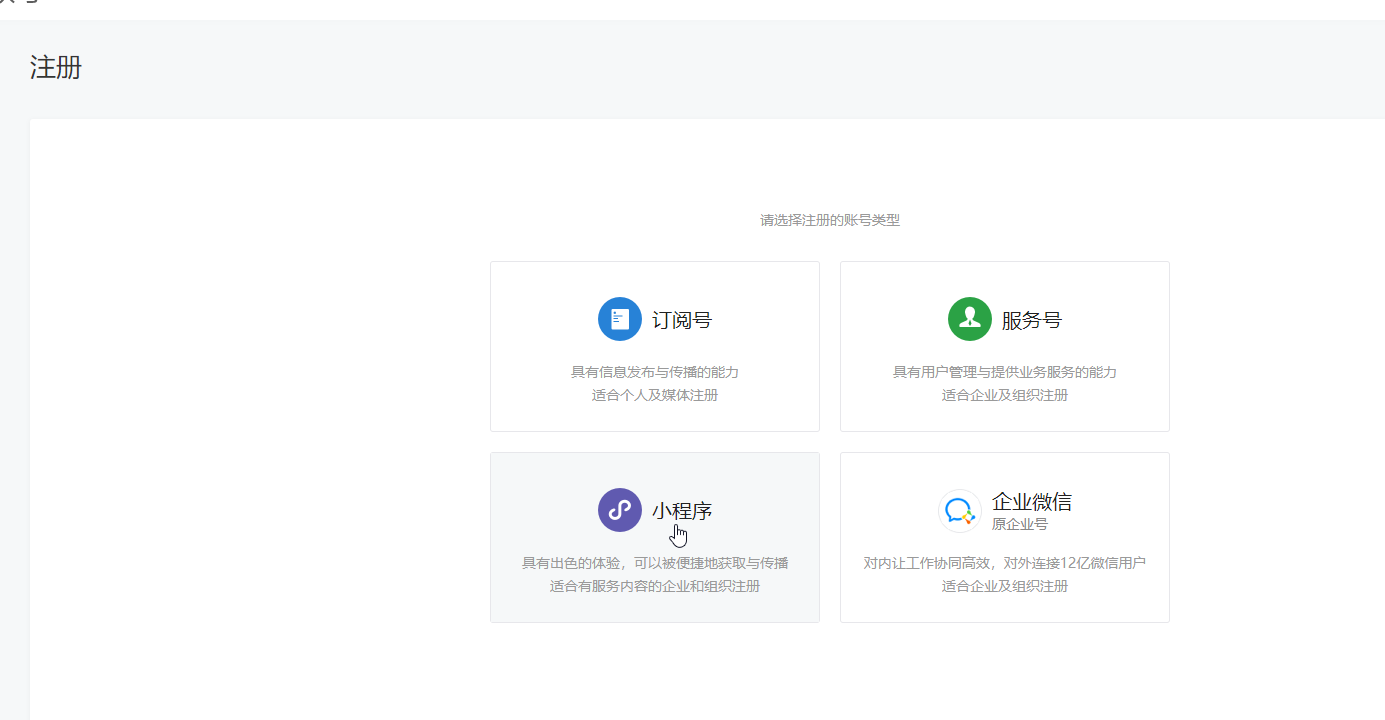Click the blue 订阅号 document icon
1385x720 pixels.
click(620, 319)
